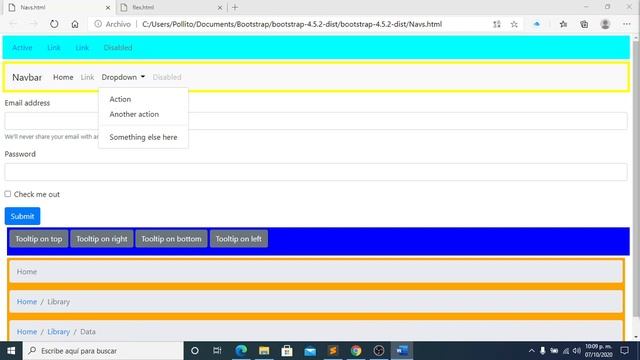Toggle the Check me out checkbox

(x=8, y=194)
